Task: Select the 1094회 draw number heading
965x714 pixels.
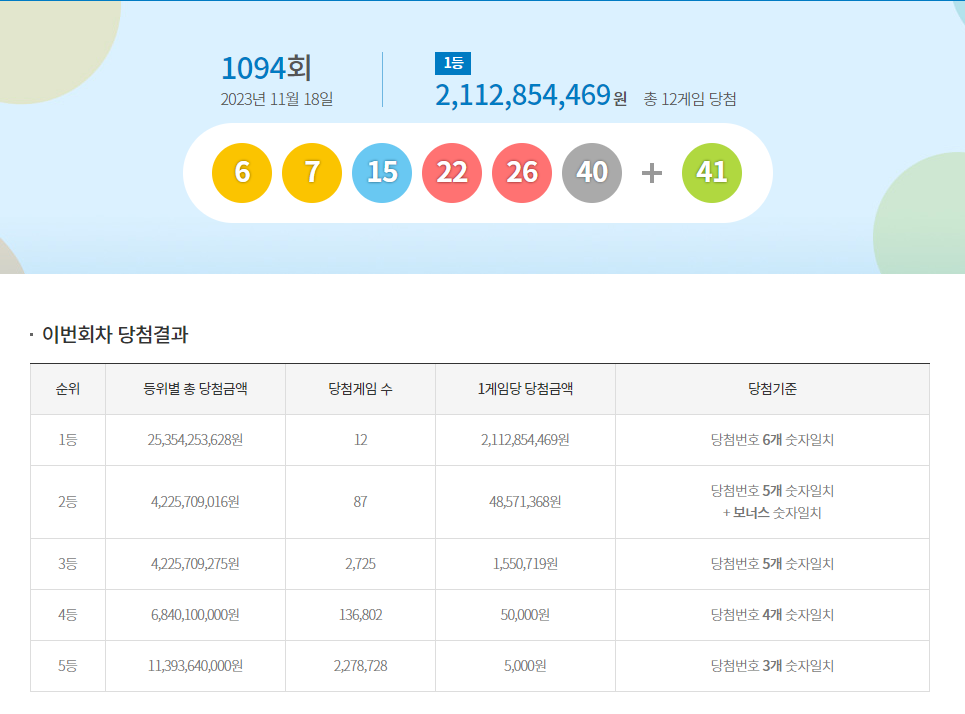Action: point(266,68)
